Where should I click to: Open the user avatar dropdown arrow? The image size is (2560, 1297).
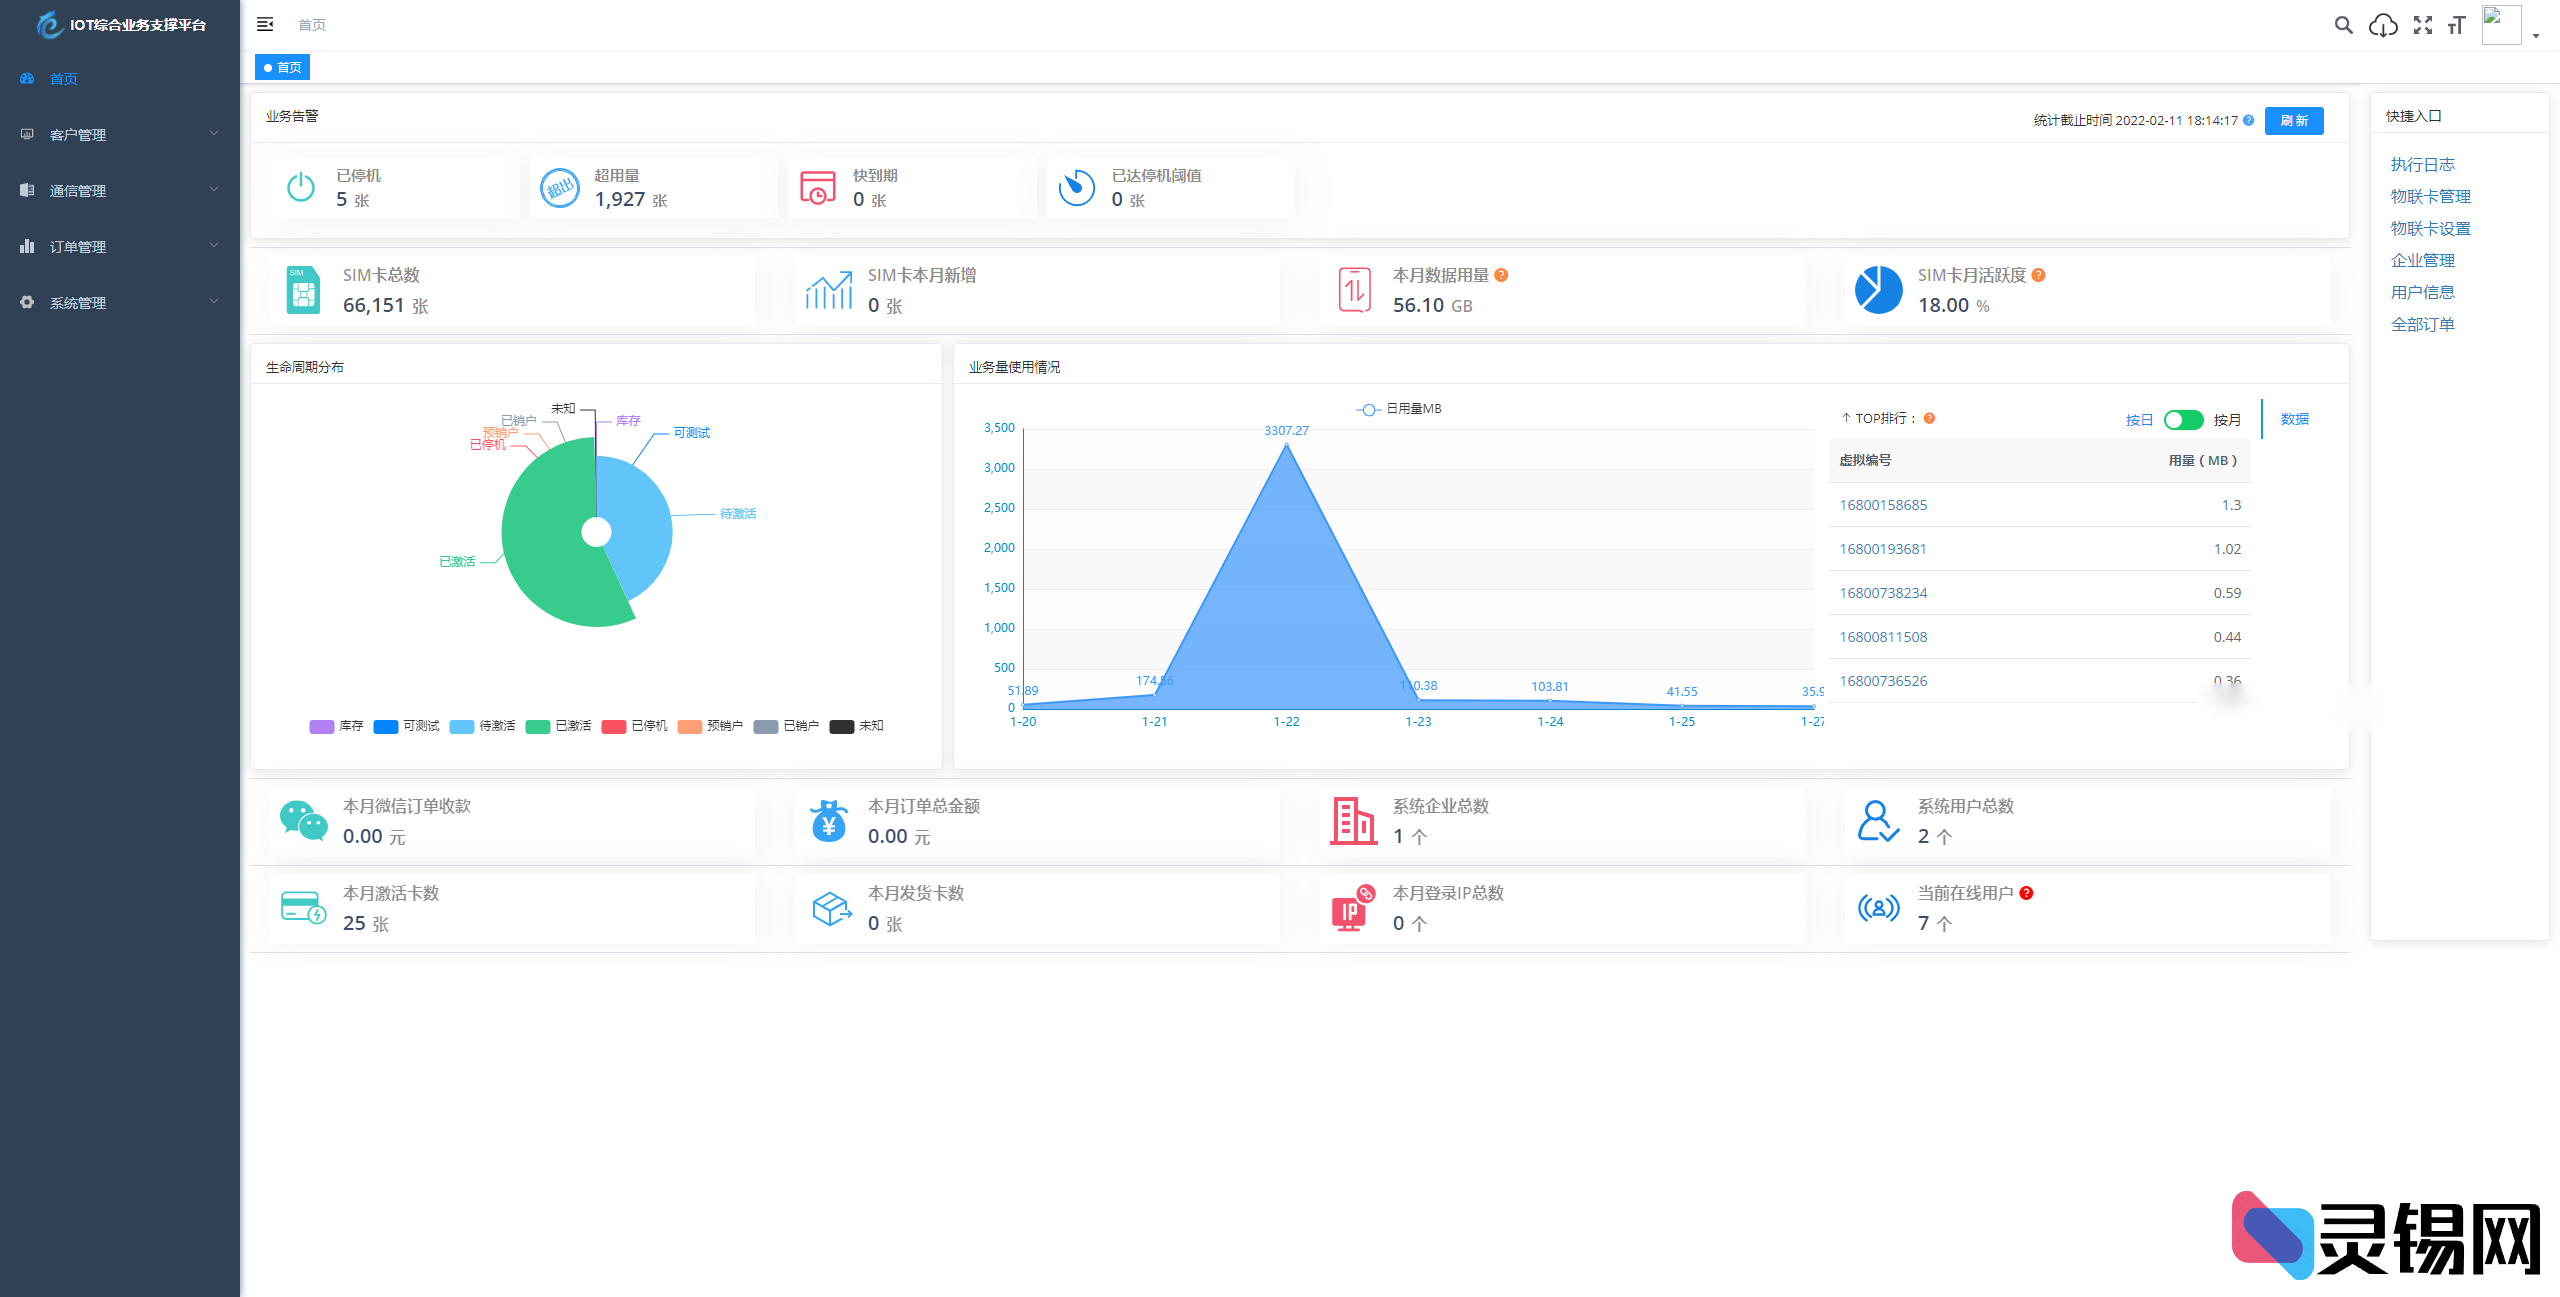[x=2536, y=35]
